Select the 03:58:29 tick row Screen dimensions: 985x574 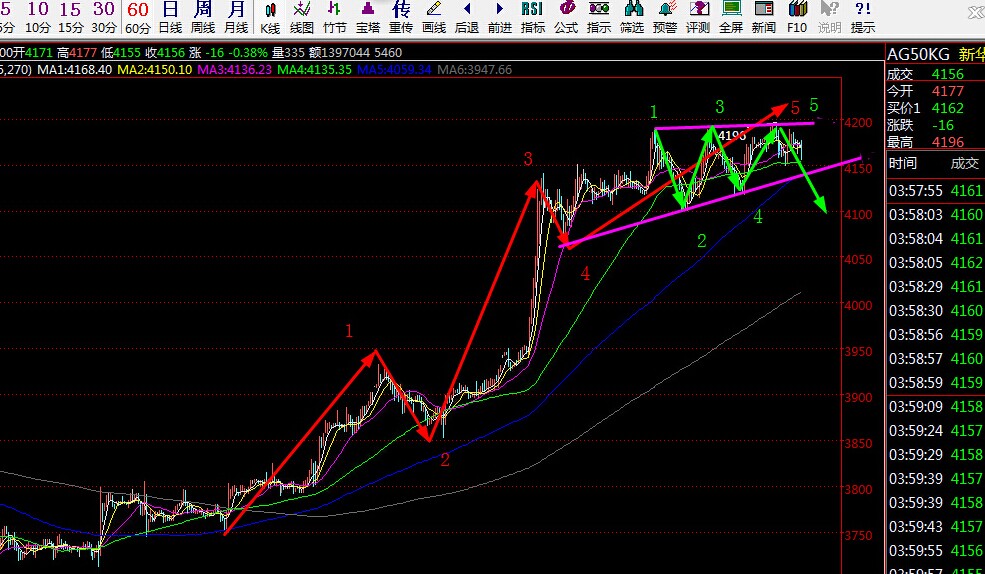[x=935, y=286]
